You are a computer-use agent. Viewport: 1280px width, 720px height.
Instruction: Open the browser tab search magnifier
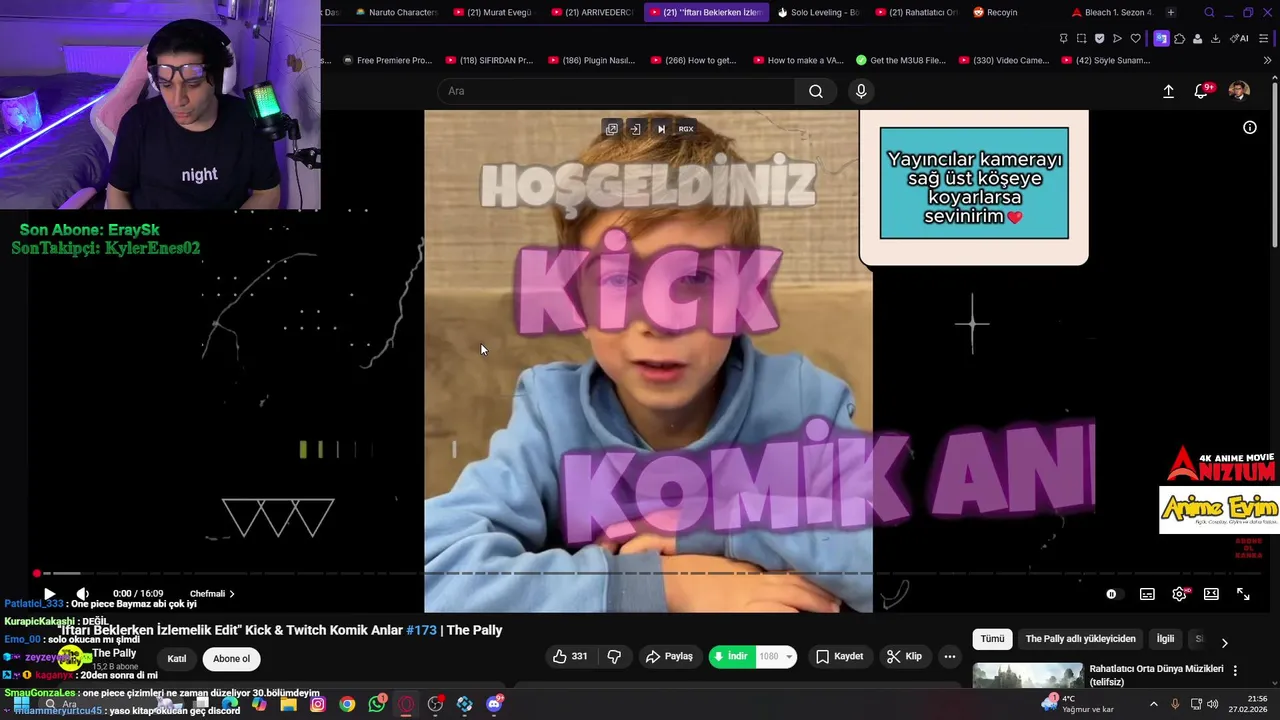[1209, 12]
